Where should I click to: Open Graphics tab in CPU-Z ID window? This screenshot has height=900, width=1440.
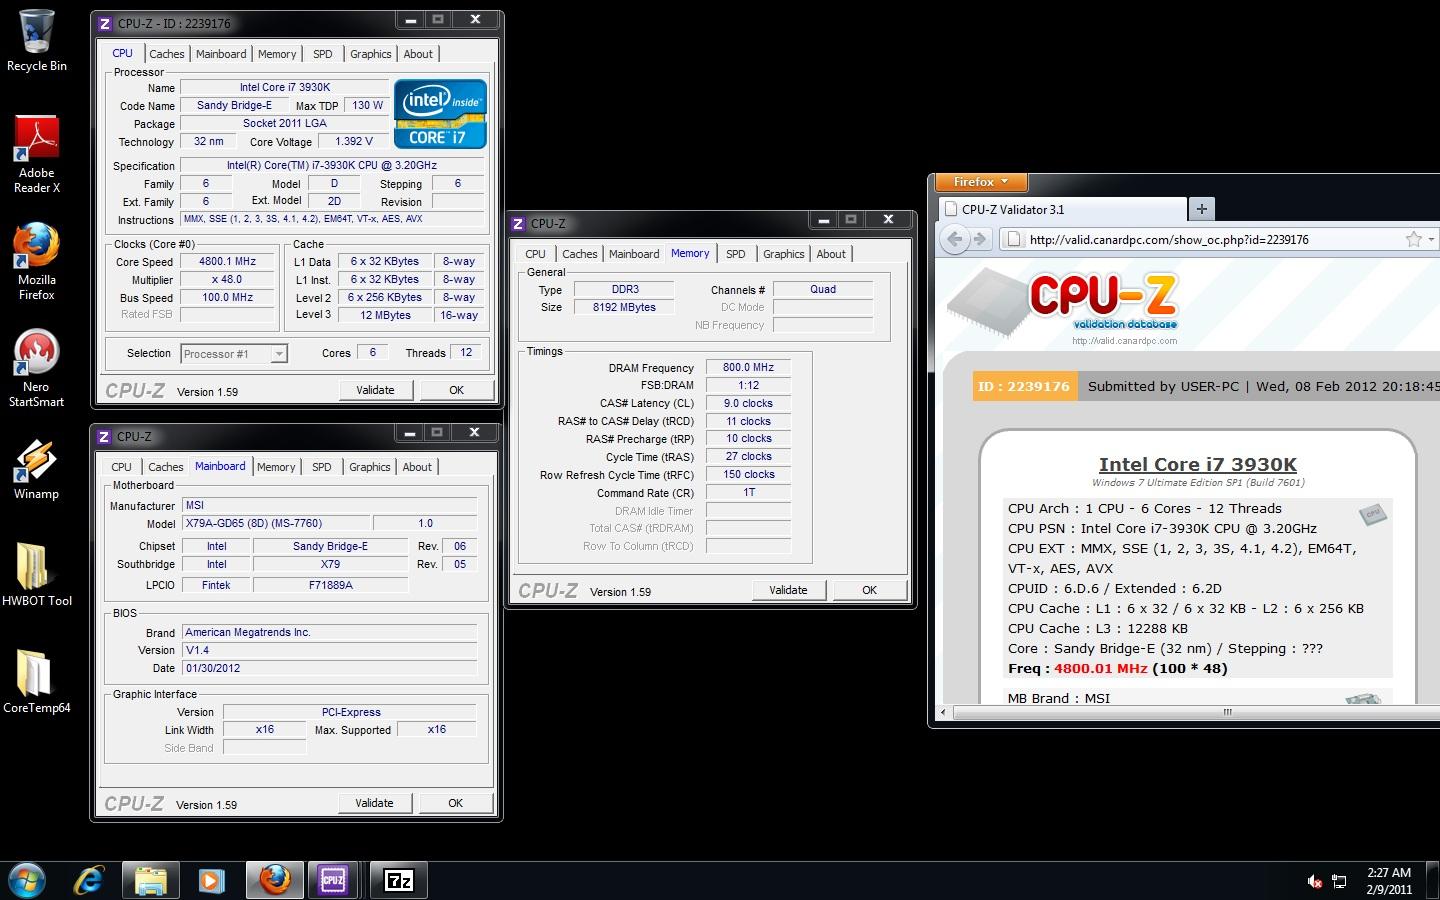pos(370,54)
